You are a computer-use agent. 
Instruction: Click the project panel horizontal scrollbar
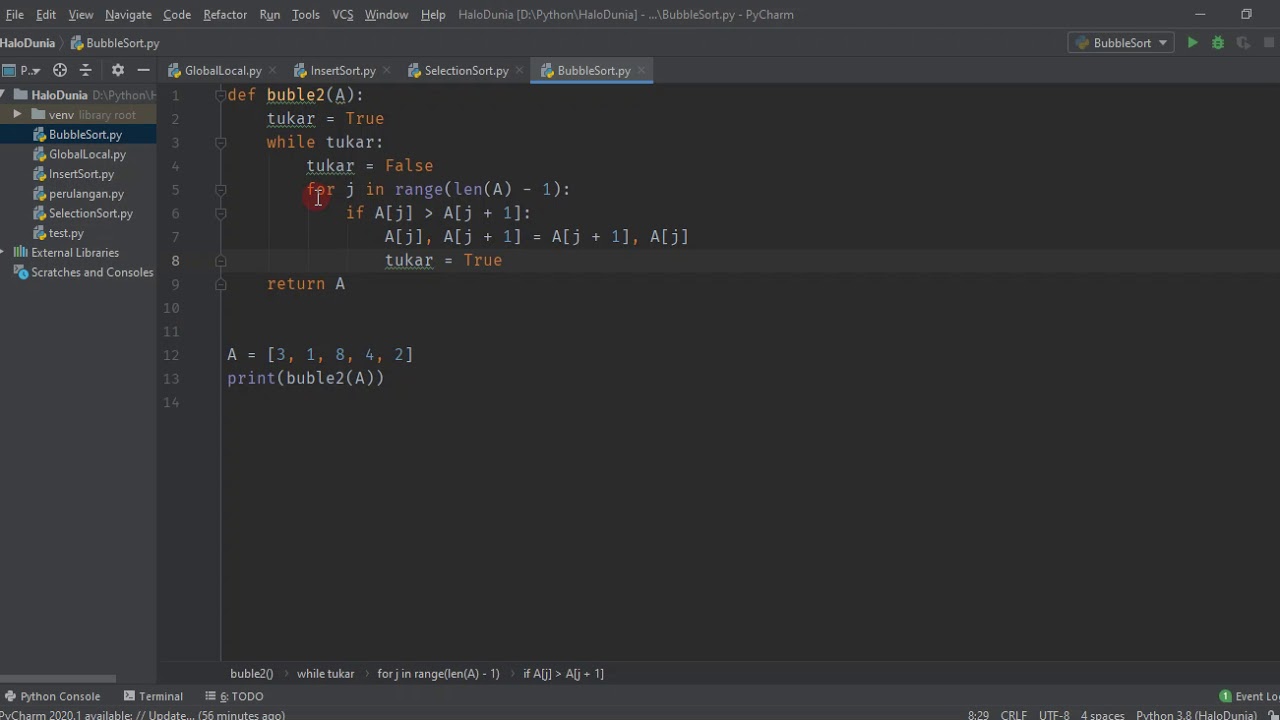pos(58,678)
